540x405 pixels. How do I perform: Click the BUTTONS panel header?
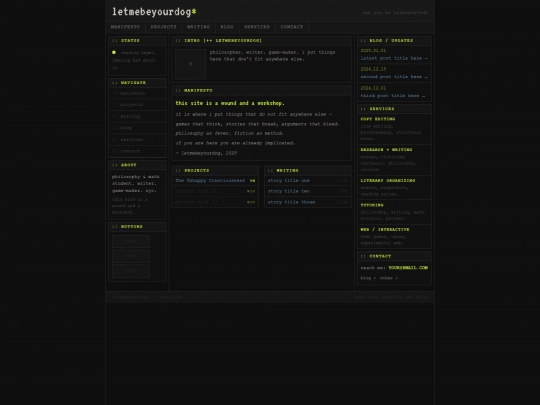point(137,227)
